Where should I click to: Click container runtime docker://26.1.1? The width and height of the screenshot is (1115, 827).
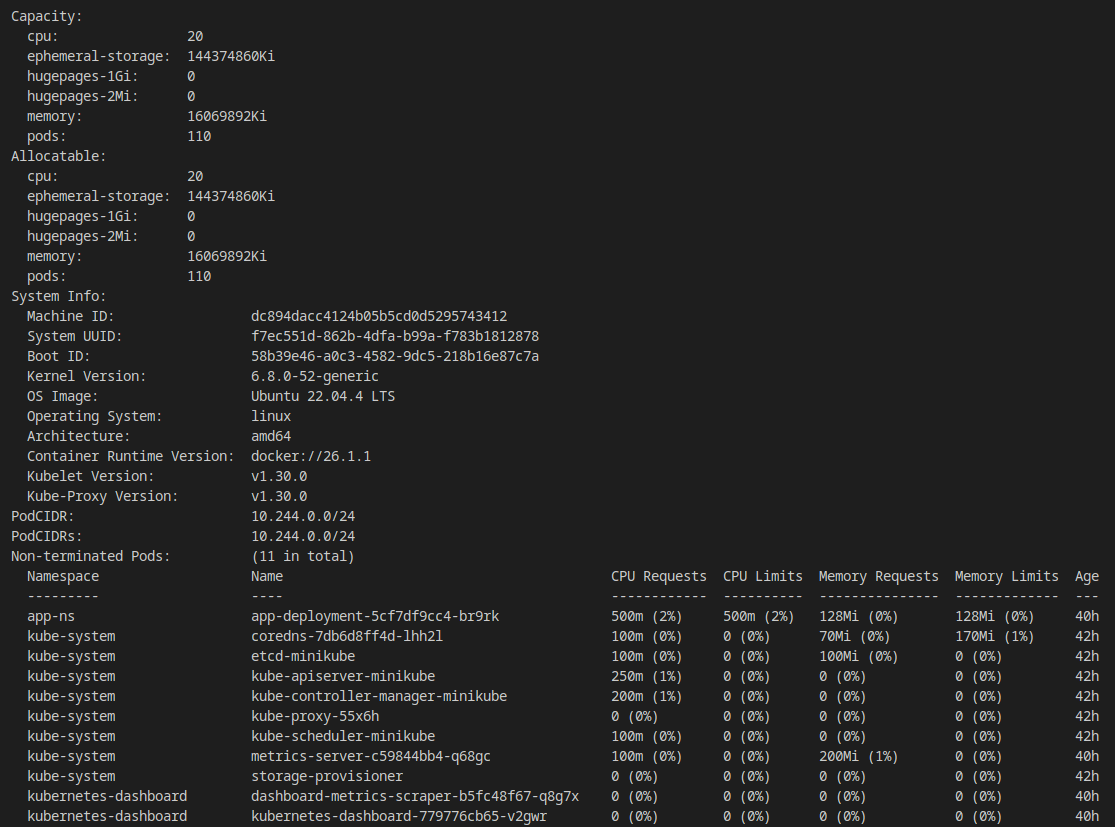311,456
